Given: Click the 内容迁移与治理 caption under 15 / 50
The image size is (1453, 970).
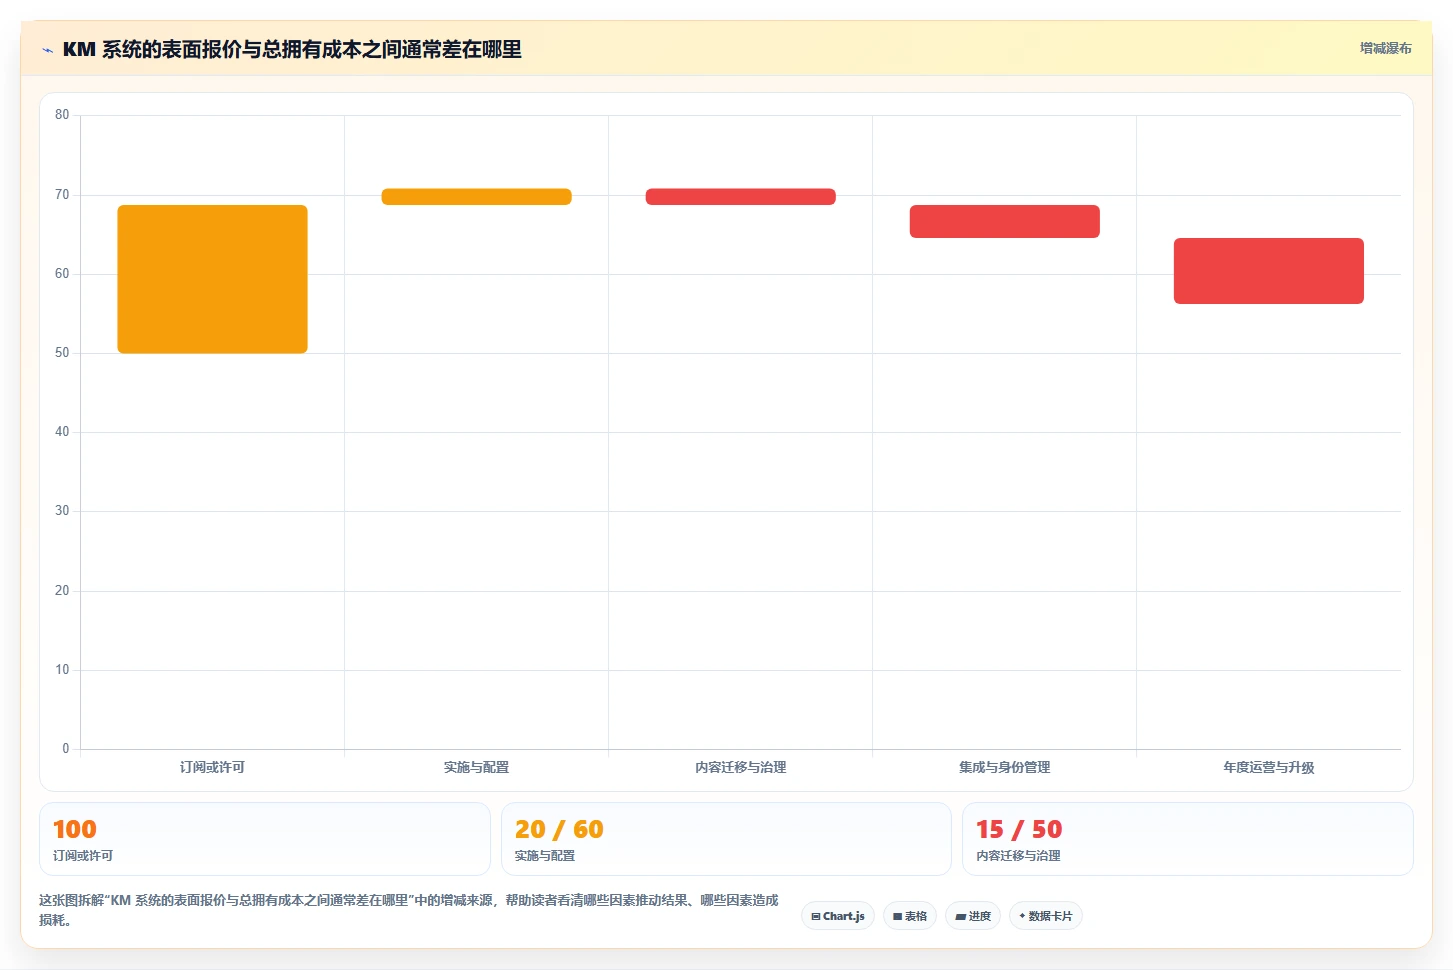Looking at the screenshot, I should tap(1018, 856).
